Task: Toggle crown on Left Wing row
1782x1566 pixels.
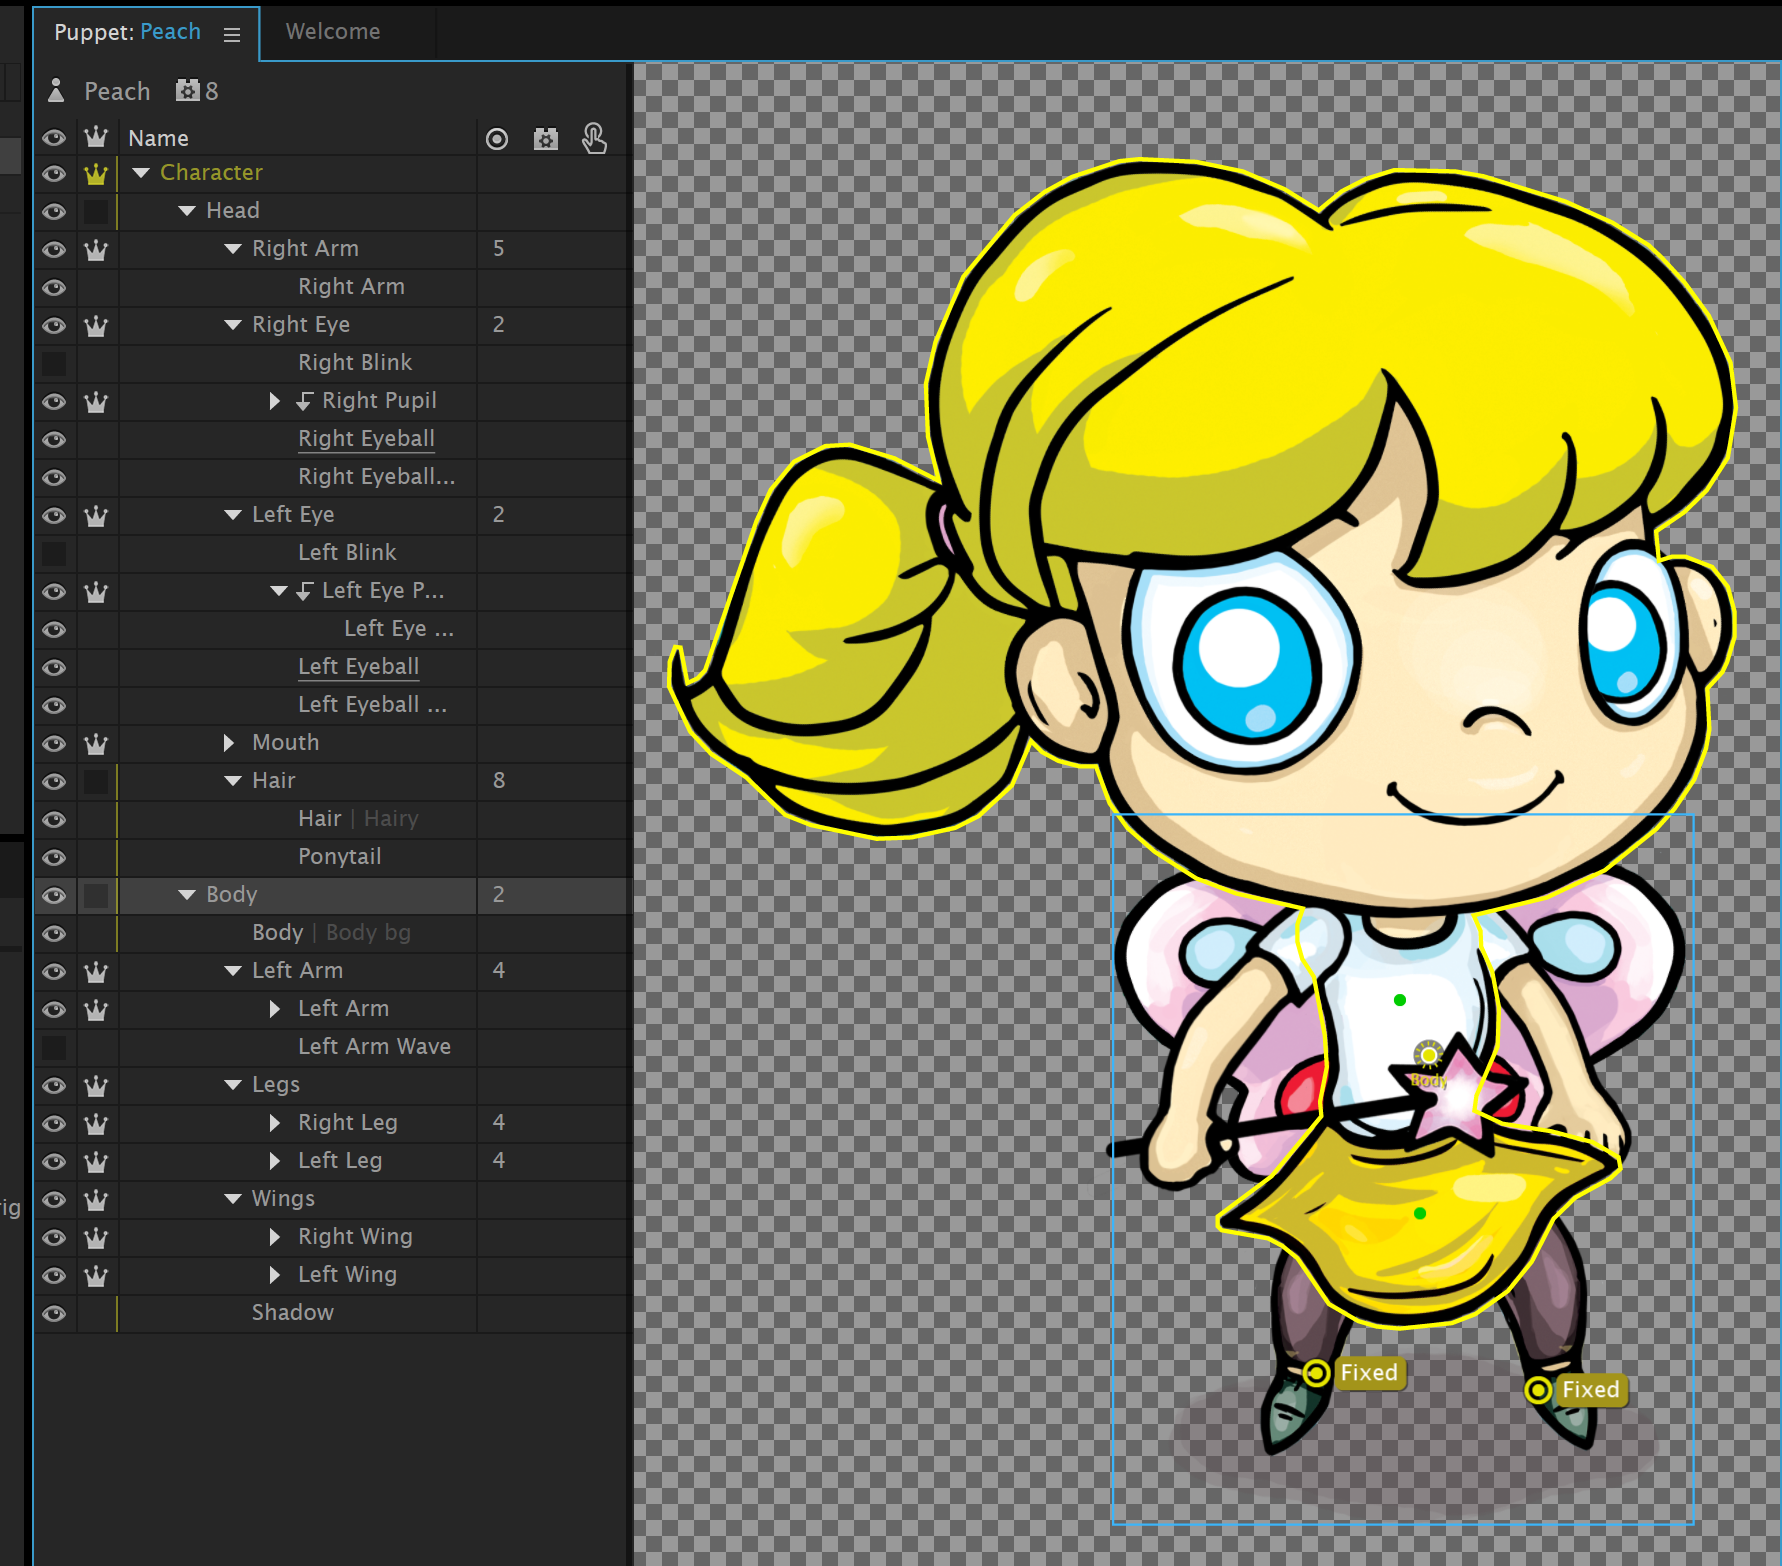Action: point(96,1276)
